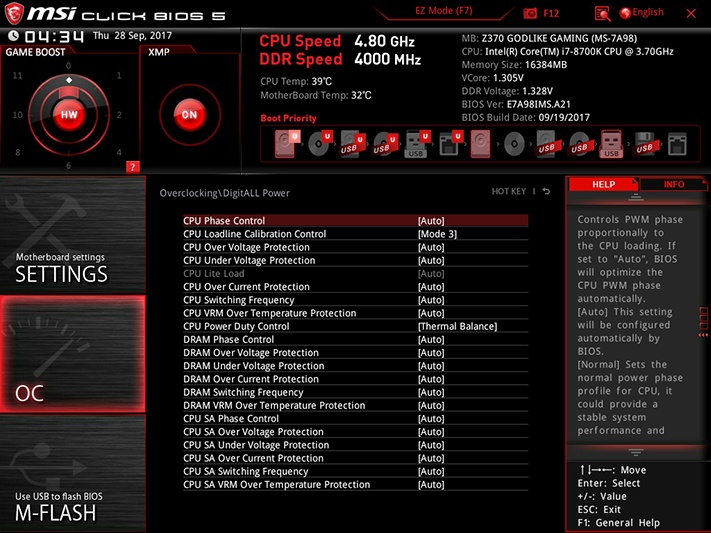Image resolution: width=711 pixels, height=533 pixels.
Task: Select CPU SA Over Current Protection row
Action: coord(356,458)
